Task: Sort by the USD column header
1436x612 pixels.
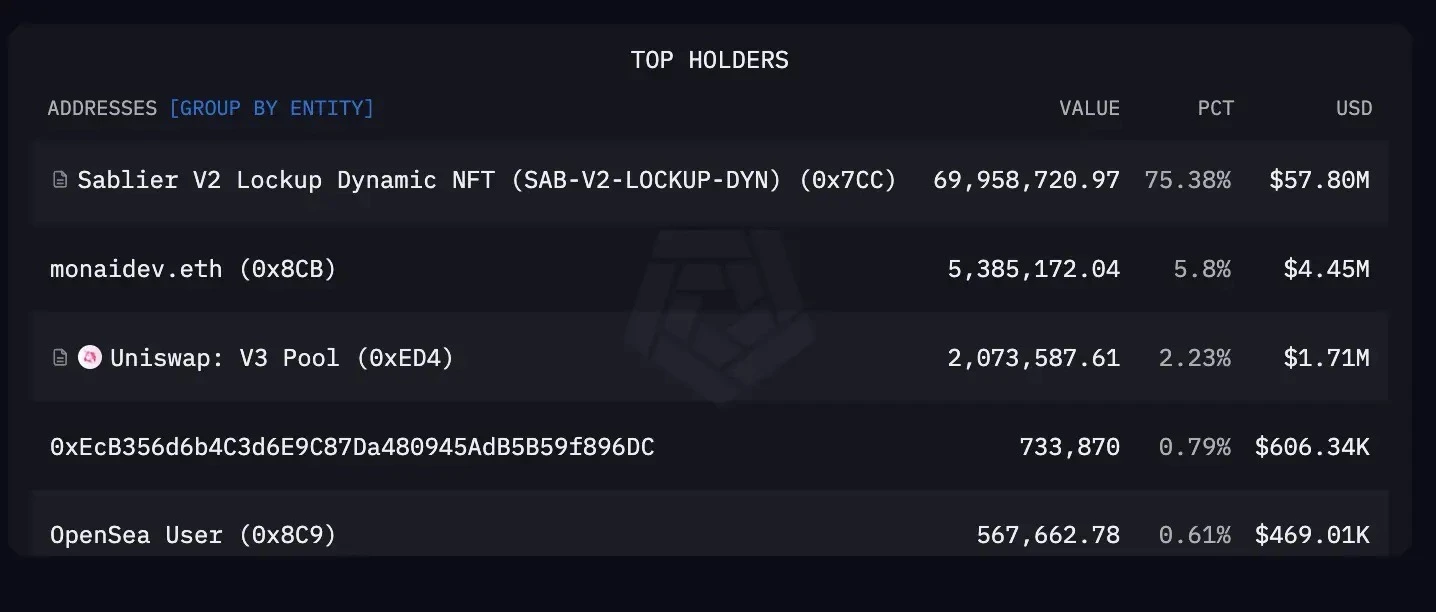Action: (x=1353, y=108)
